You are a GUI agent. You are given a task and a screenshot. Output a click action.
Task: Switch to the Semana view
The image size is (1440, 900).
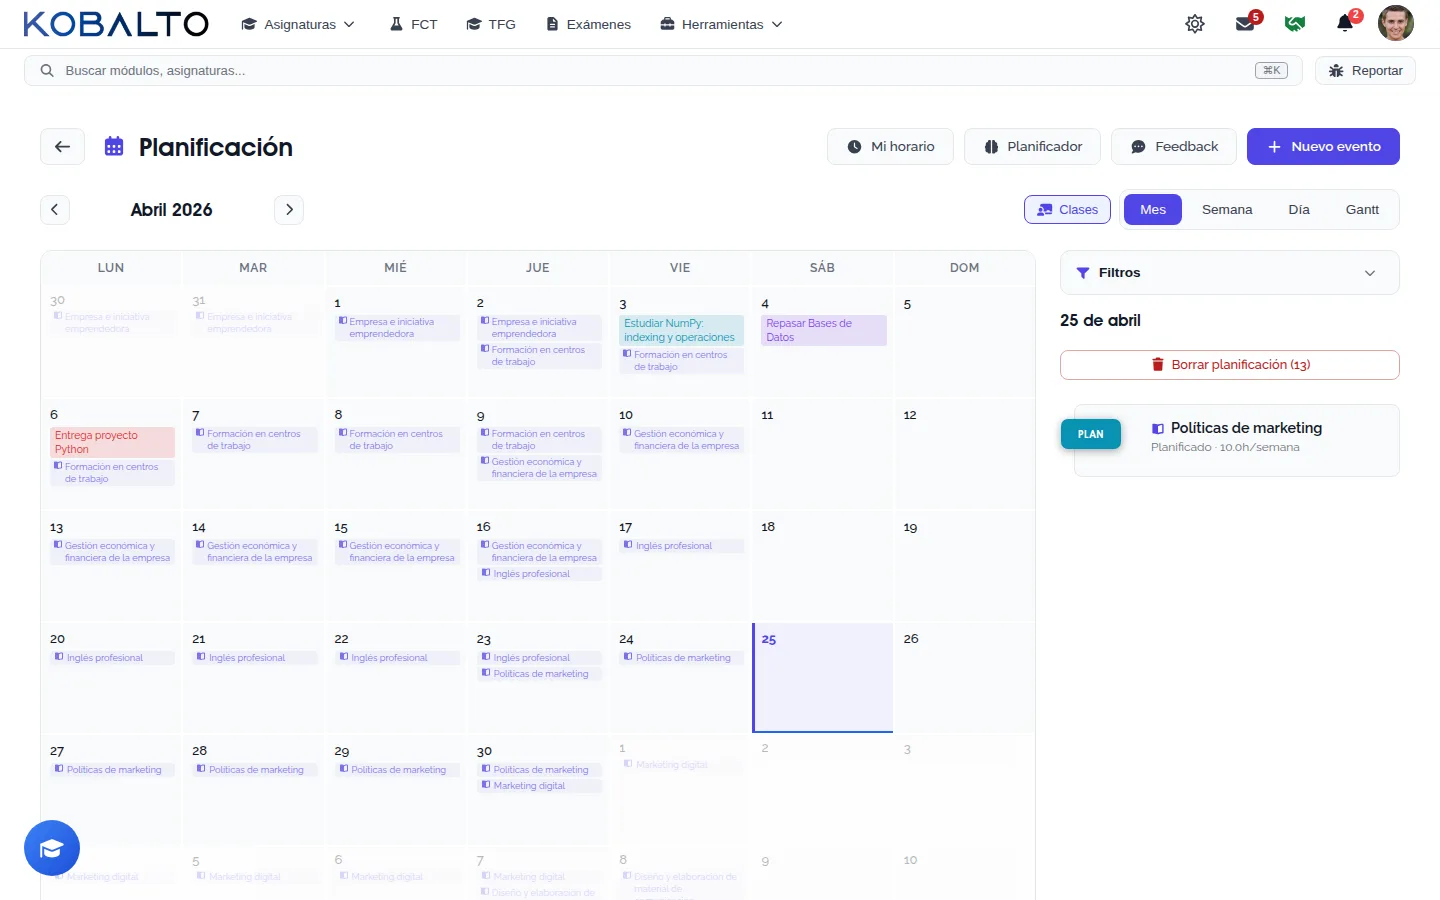[1227, 209]
